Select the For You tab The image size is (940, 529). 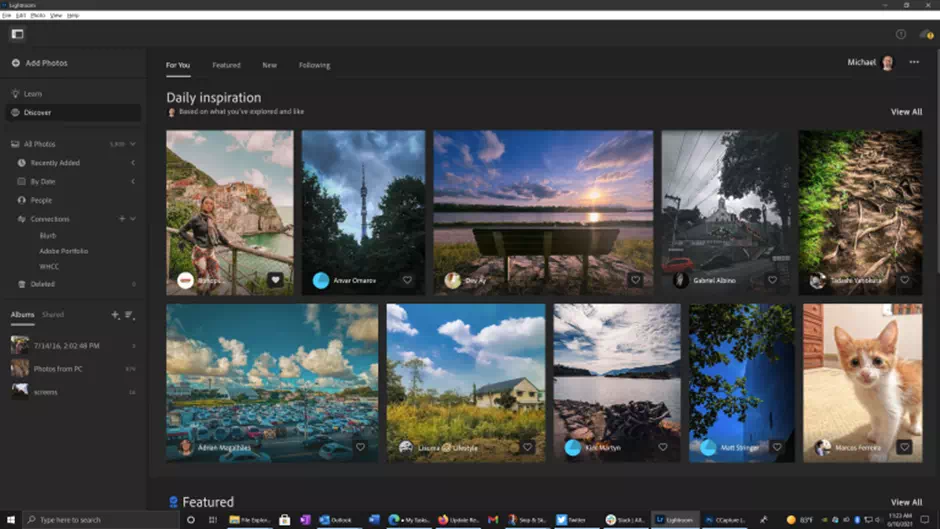coord(178,65)
